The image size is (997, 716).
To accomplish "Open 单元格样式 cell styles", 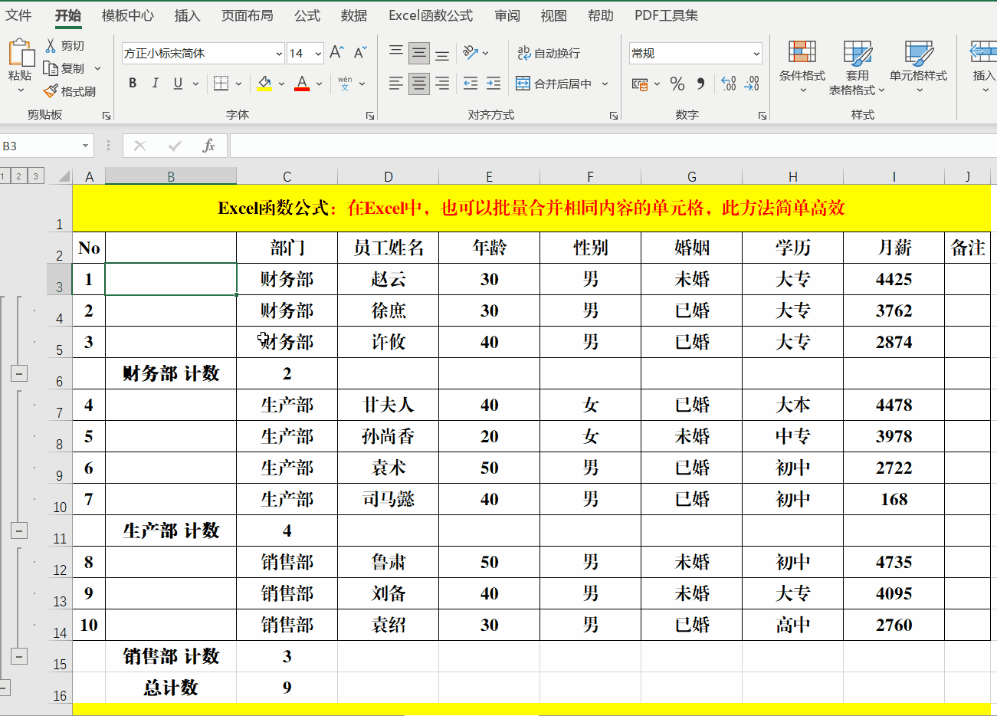I will tap(918, 66).
